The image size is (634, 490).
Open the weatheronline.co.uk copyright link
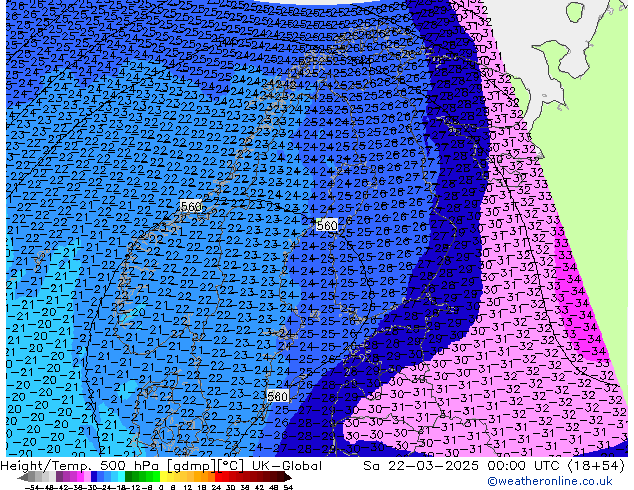[x=550, y=481]
